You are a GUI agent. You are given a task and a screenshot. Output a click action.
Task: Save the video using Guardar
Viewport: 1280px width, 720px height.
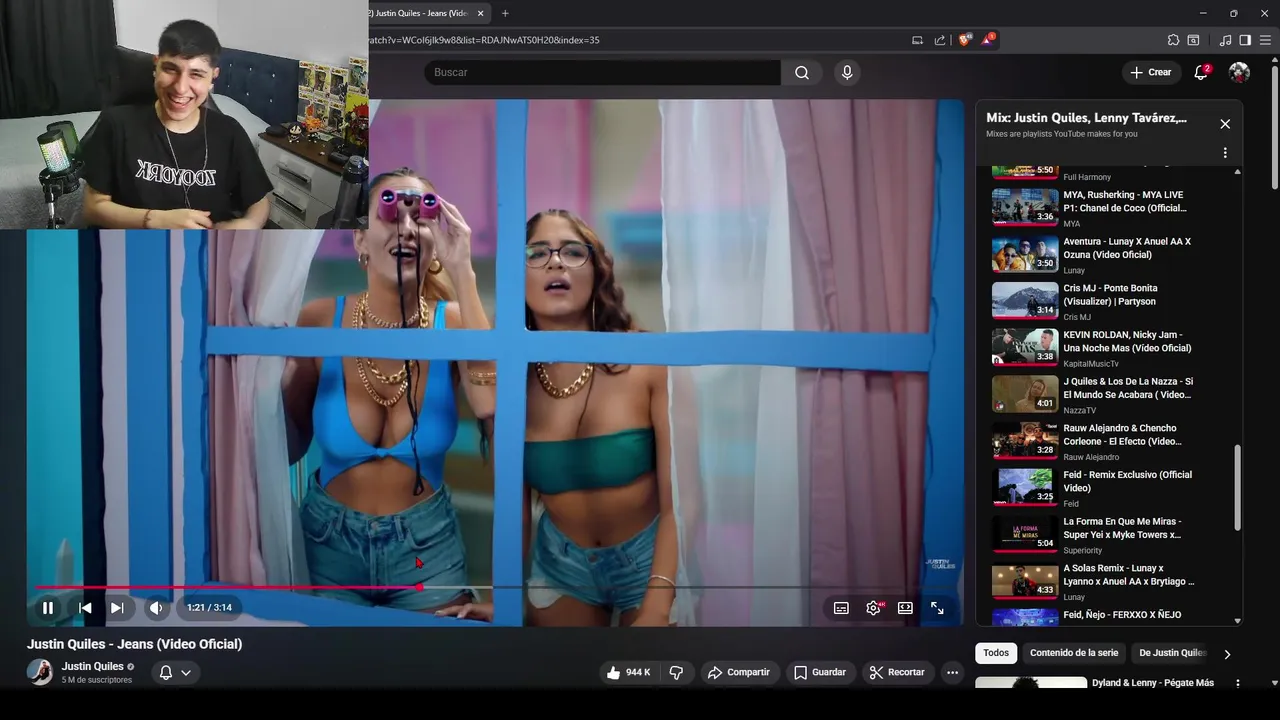point(819,672)
